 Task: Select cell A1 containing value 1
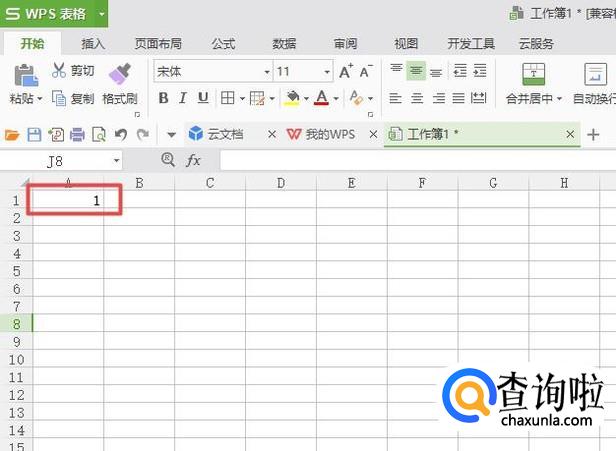click(x=68, y=200)
